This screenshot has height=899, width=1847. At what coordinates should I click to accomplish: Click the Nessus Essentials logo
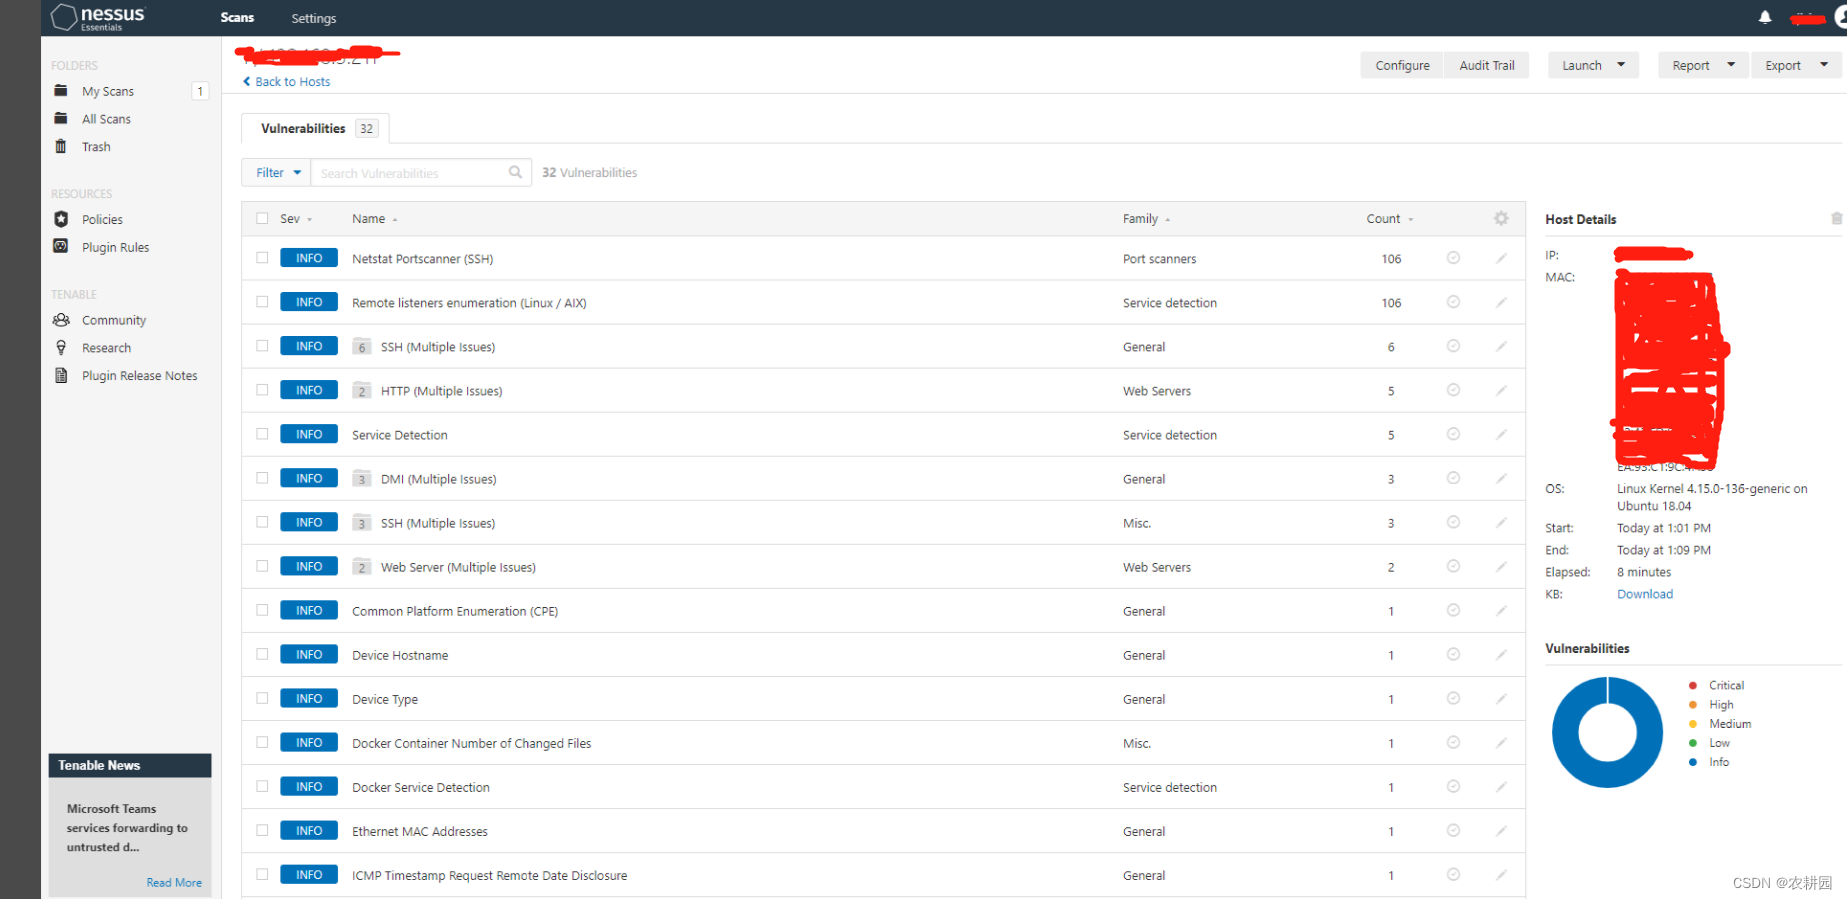click(x=98, y=17)
